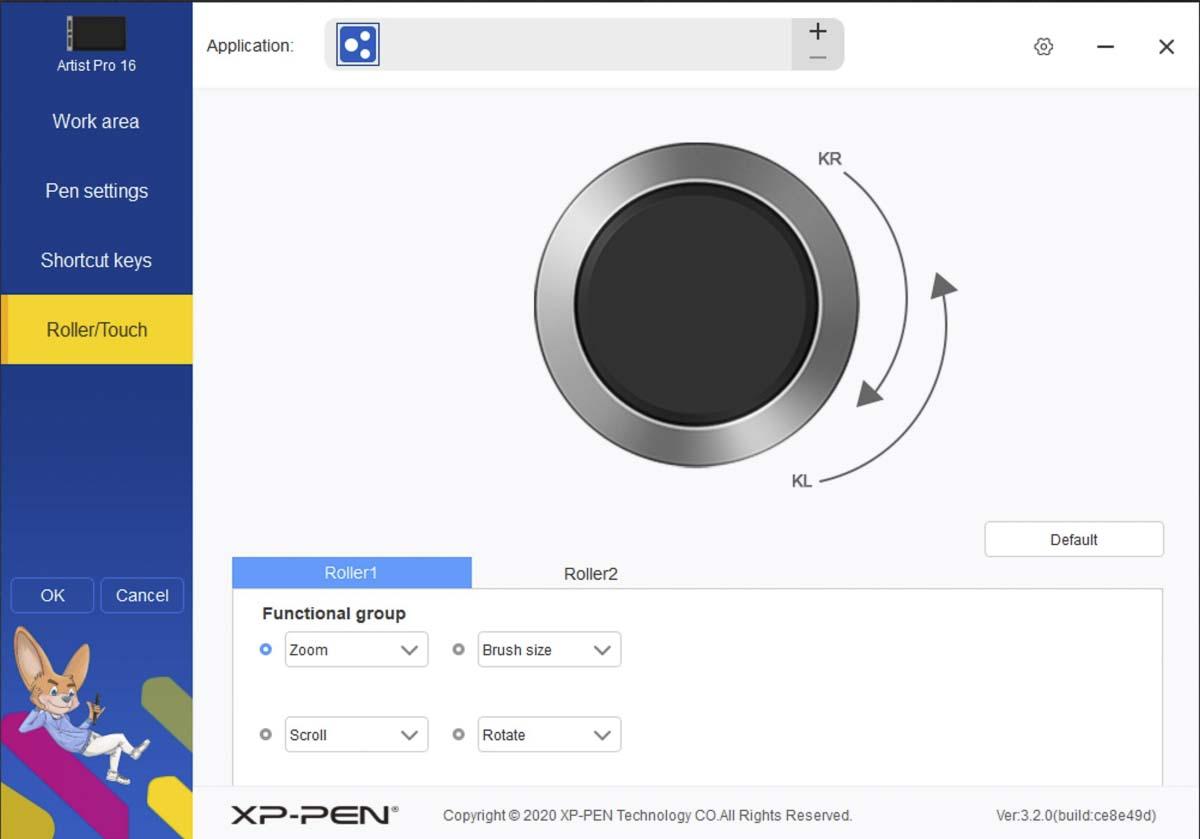The image size is (1200, 839).
Task: Click the roller dial graphic
Action: tap(696, 304)
